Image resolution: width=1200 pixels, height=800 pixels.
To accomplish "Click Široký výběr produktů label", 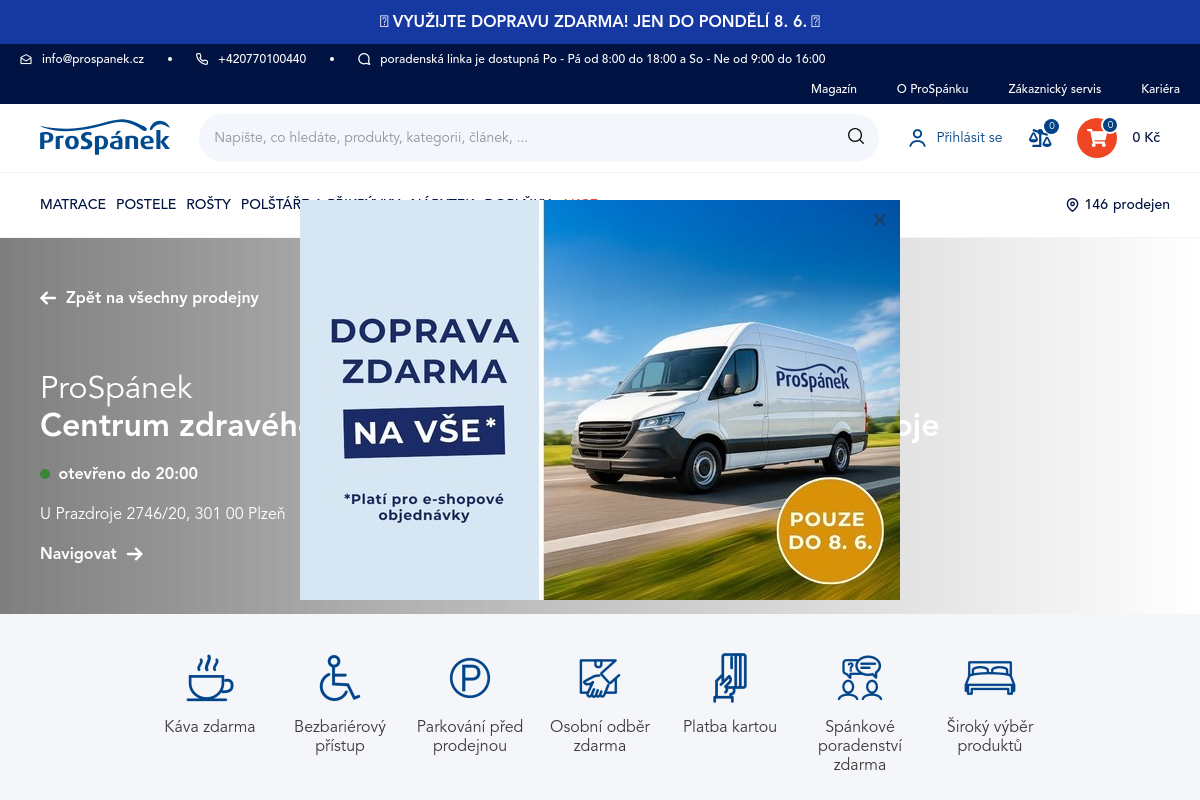I will (990, 736).
